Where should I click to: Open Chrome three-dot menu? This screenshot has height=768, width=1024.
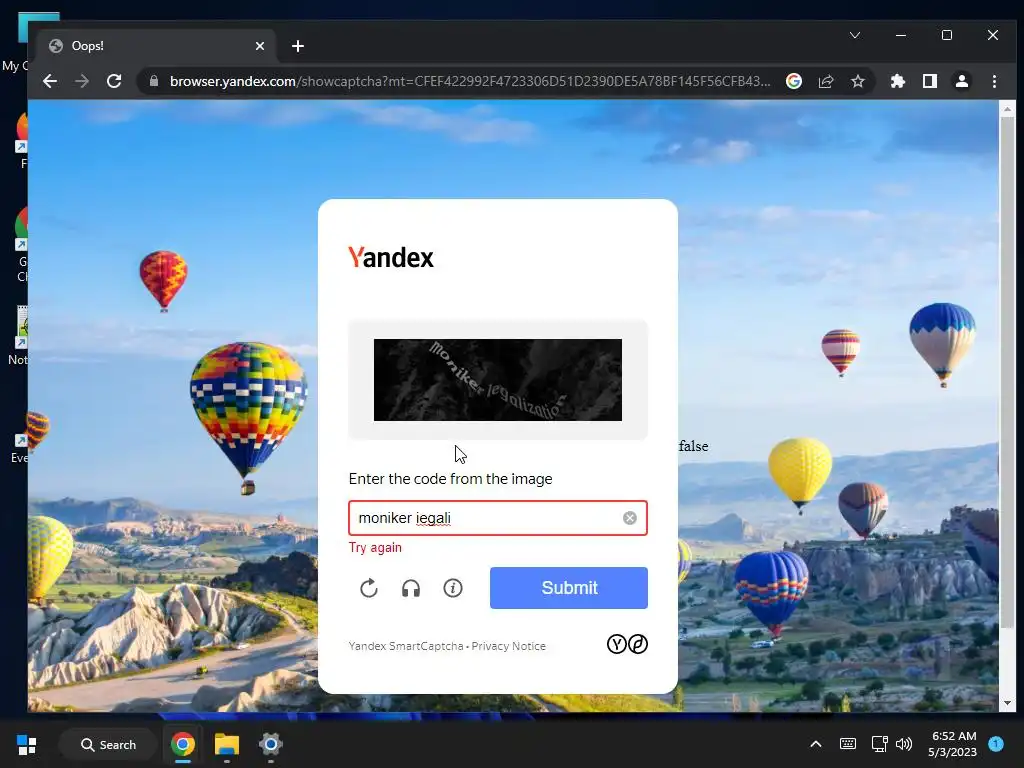click(994, 81)
